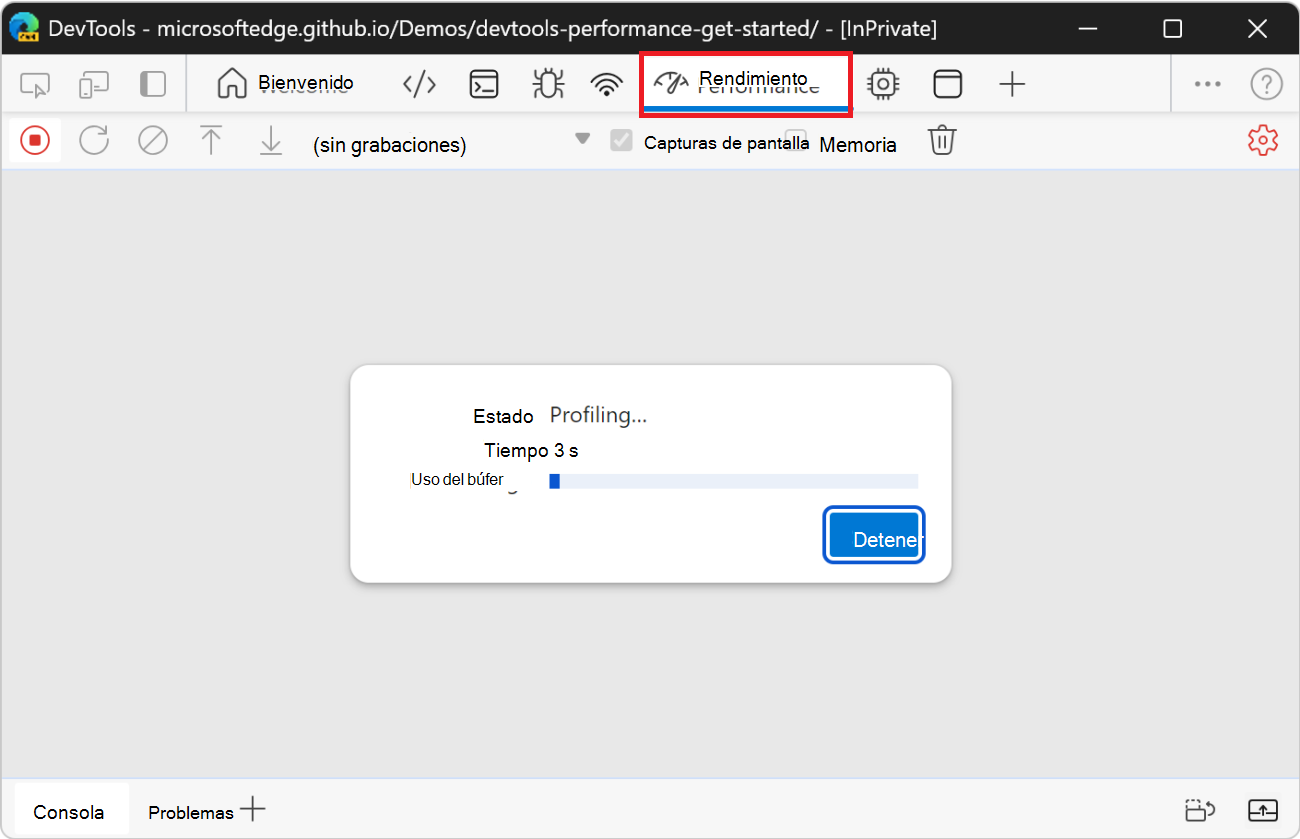Image resolution: width=1300 pixels, height=839 pixels.
Task: Switch to the Problemas drawer tab
Action: pos(190,813)
